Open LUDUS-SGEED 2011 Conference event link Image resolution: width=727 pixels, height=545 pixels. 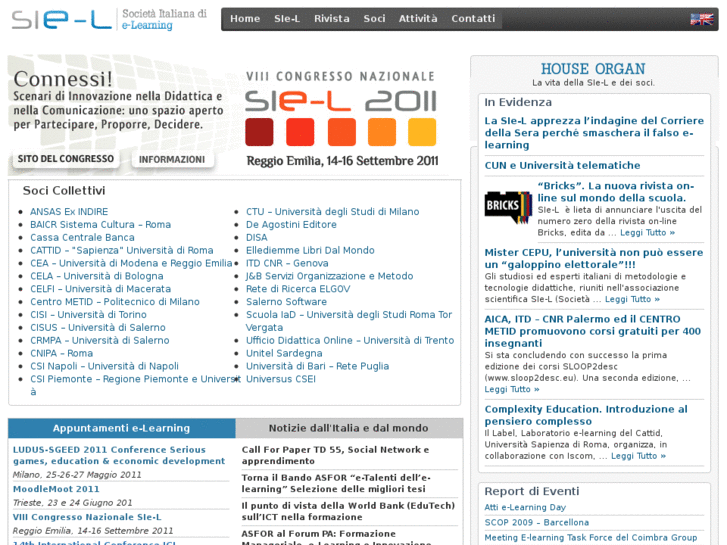(x=119, y=455)
